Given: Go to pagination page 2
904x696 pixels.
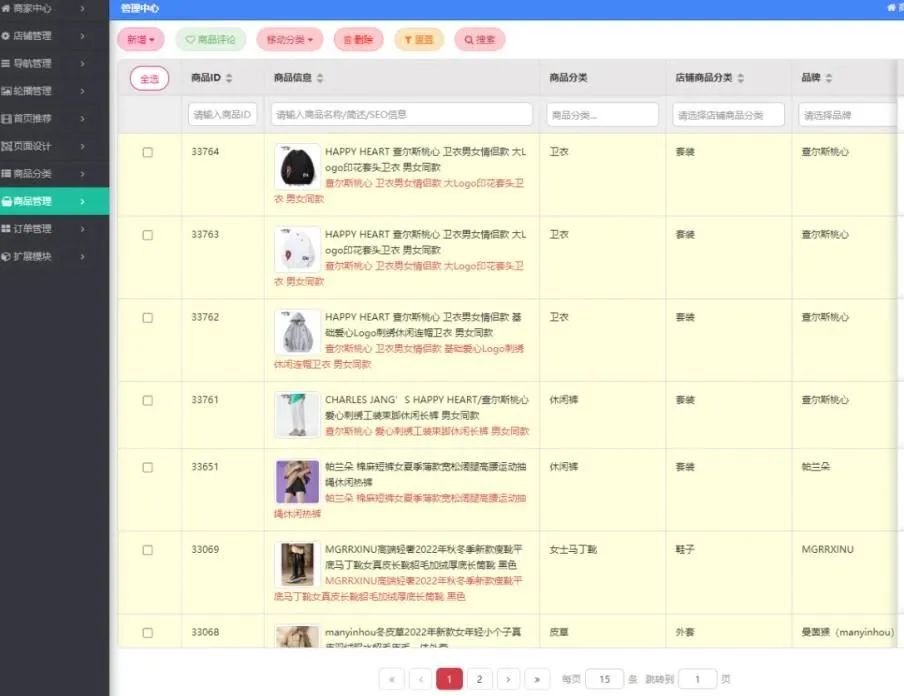Looking at the screenshot, I should point(479,678).
